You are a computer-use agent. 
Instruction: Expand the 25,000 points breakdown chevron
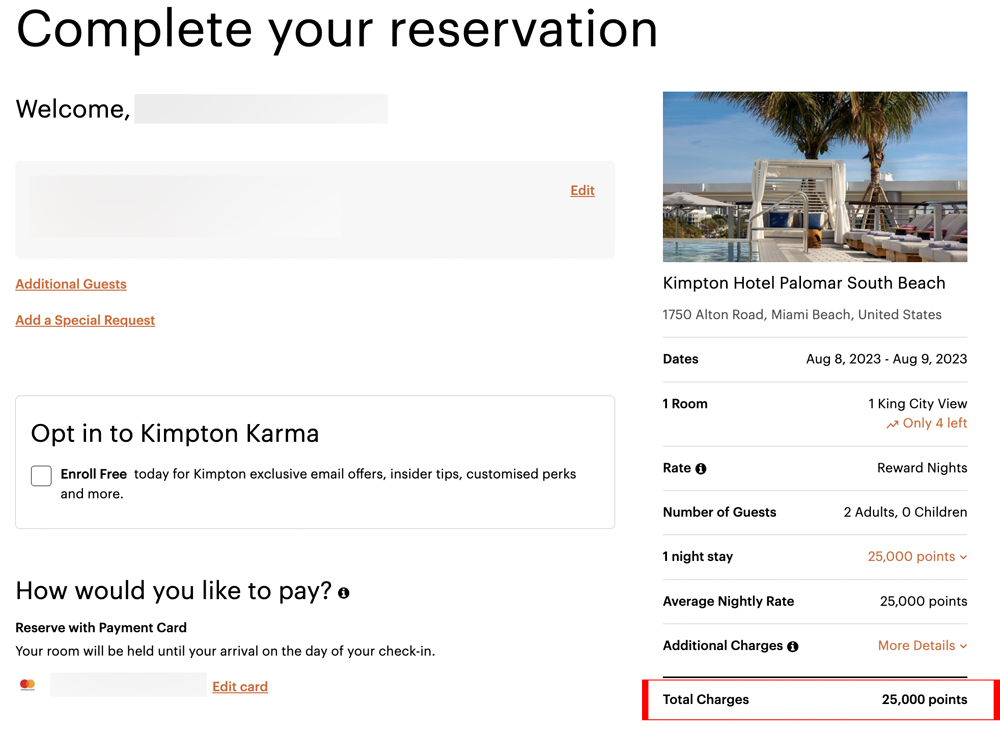pyautogui.click(x=964, y=556)
